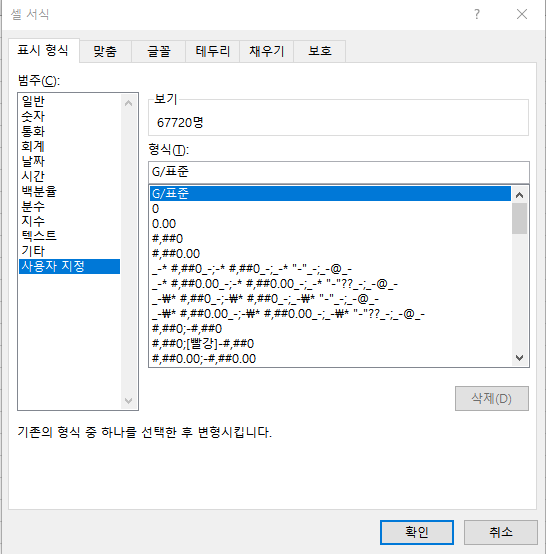The width and height of the screenshot is (546, 554).
Task: Choose _-* #,##0.00_- format without won
Action: click(x=330, y=284)
